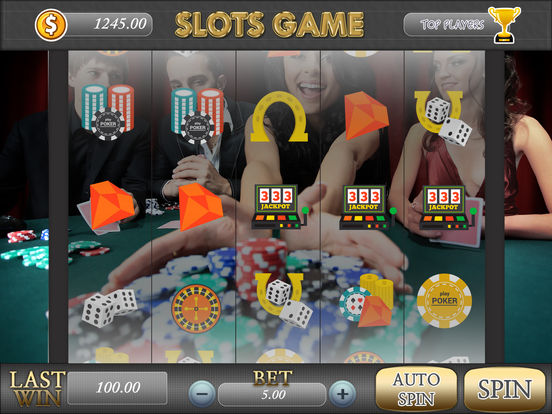Open Top Players via the trophy icon
This screenshot has height=414, width=552.
coord(504,25)
